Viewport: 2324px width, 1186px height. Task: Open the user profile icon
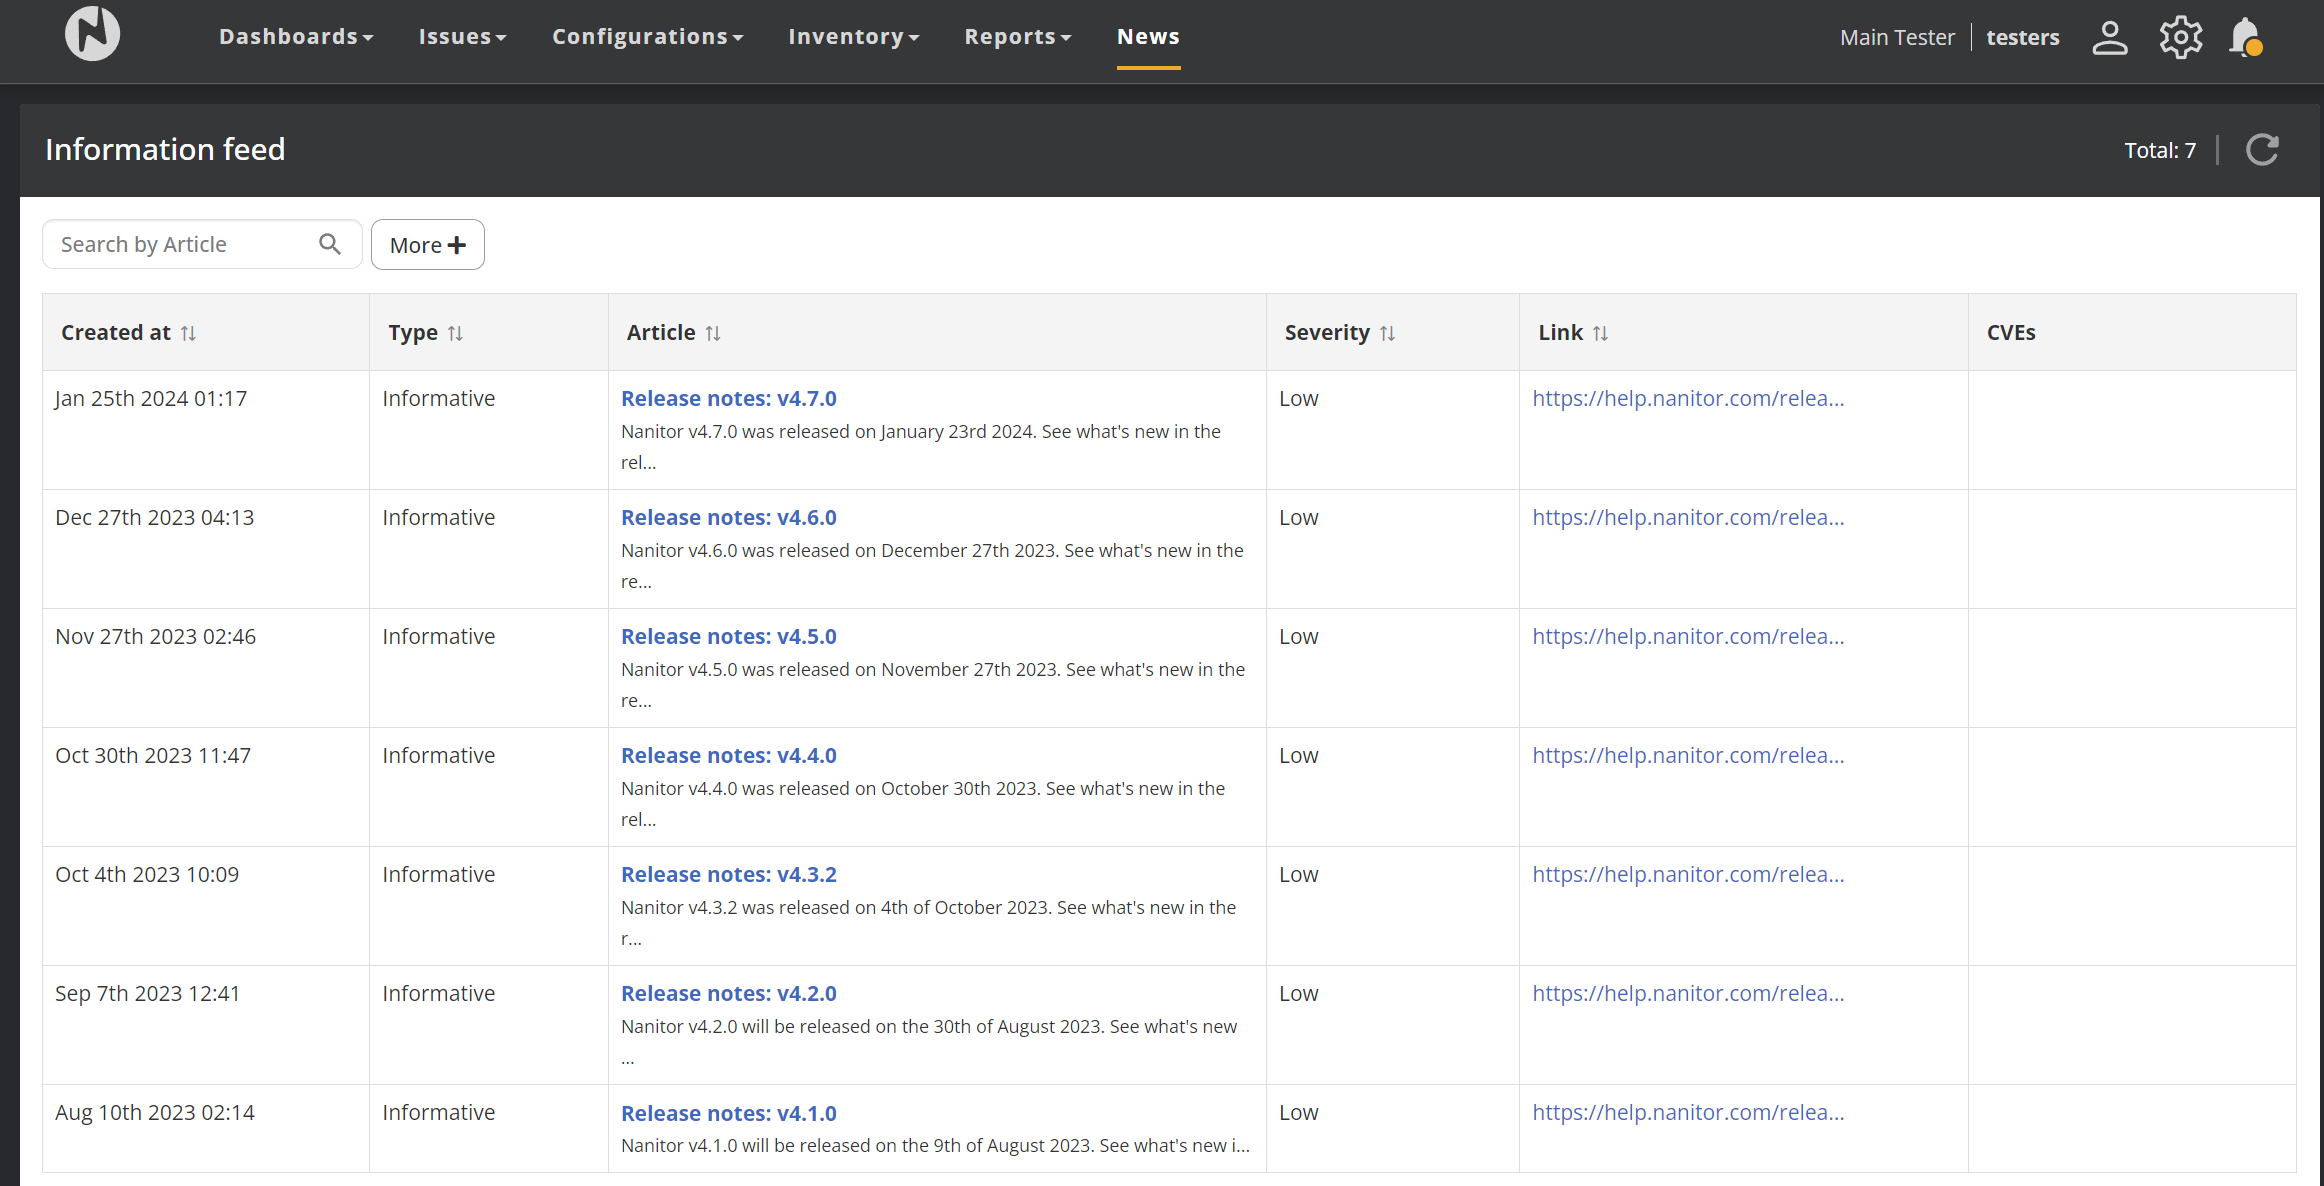pos(2109,38)
